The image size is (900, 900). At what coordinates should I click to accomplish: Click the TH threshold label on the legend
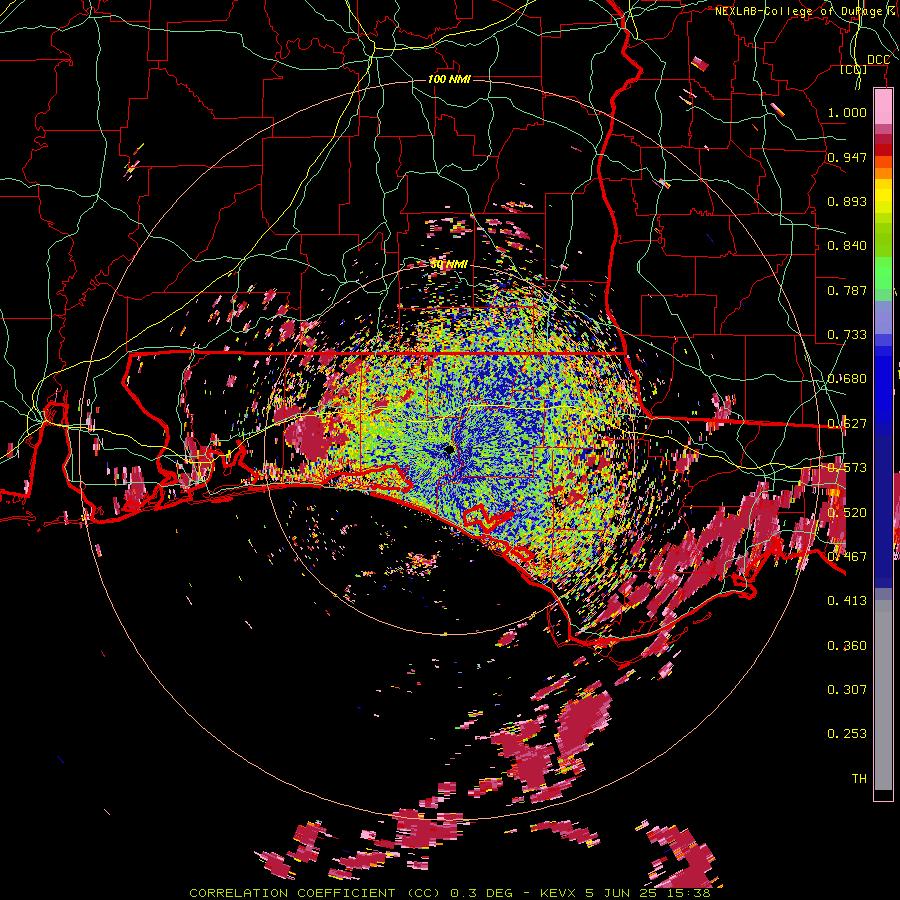click(x=859, y=779)
